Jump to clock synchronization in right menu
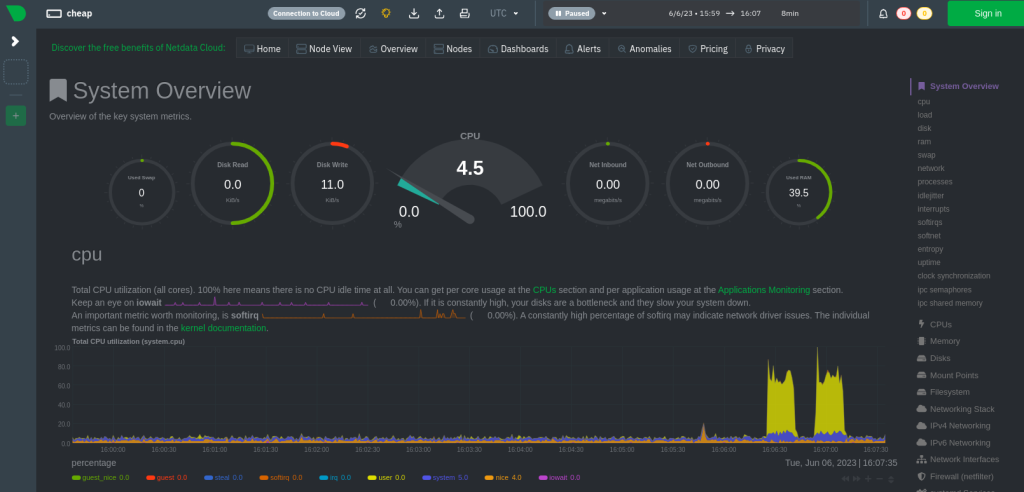The height and width of the screenshot is (492, 1024). click(x=954, y=276)
